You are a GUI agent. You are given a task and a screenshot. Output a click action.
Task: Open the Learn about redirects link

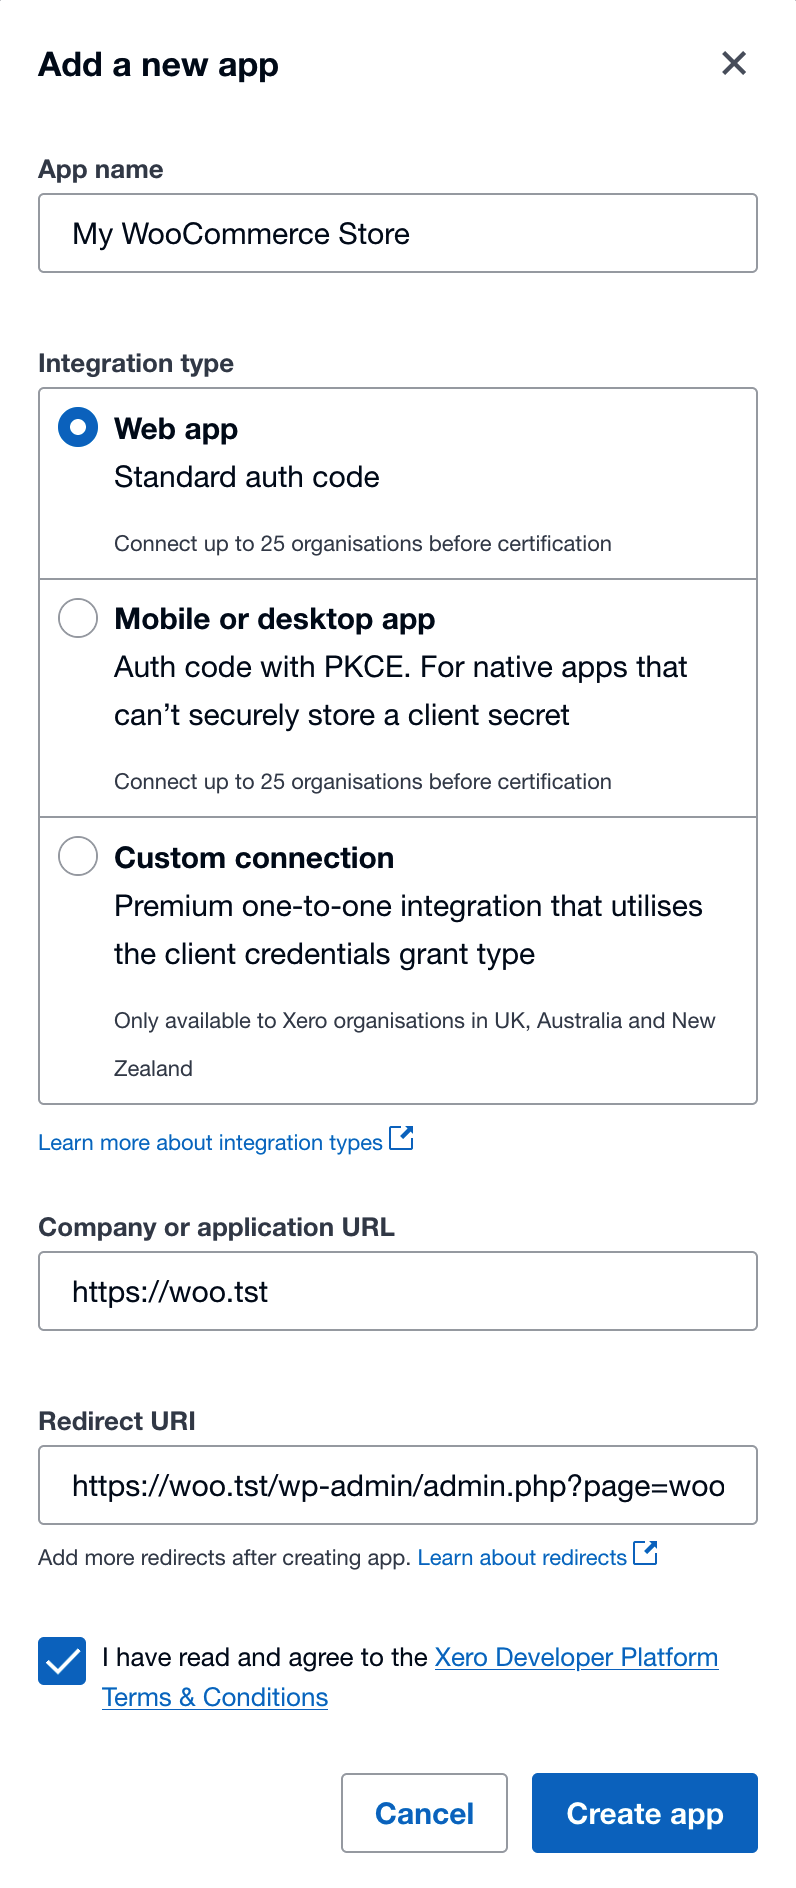(x=524, y=1557)
